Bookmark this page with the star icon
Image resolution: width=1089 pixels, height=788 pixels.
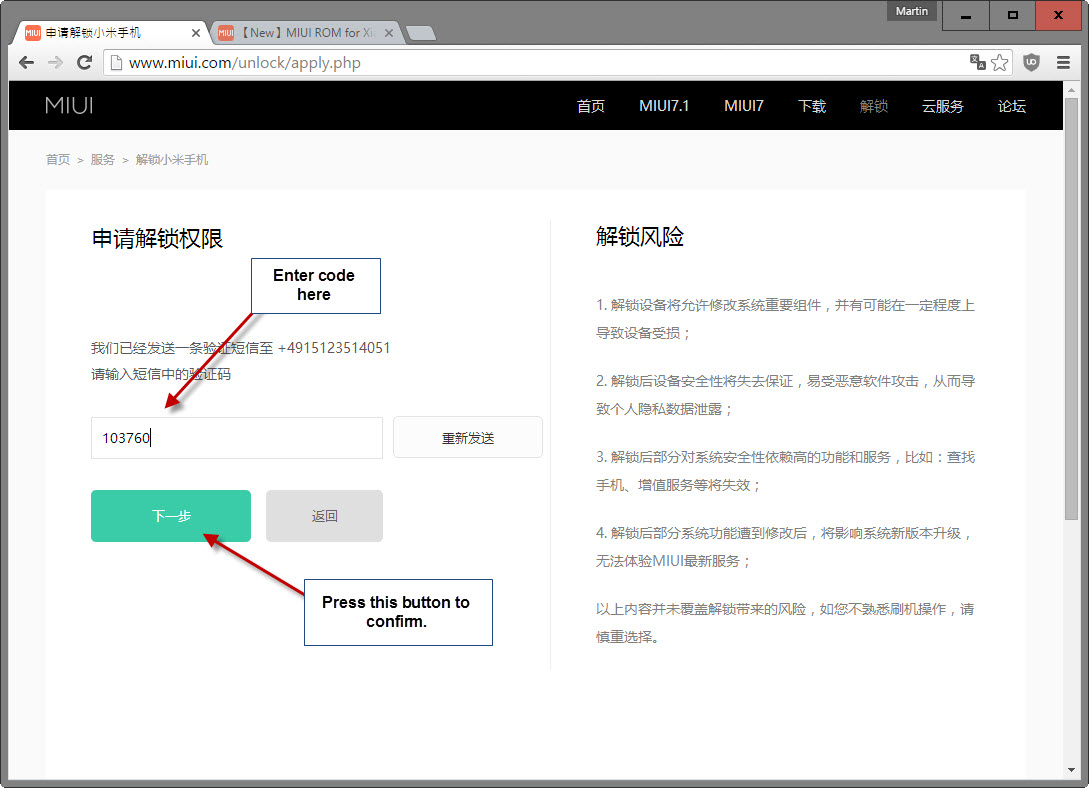pyautogui.click(x=999, y=62)
